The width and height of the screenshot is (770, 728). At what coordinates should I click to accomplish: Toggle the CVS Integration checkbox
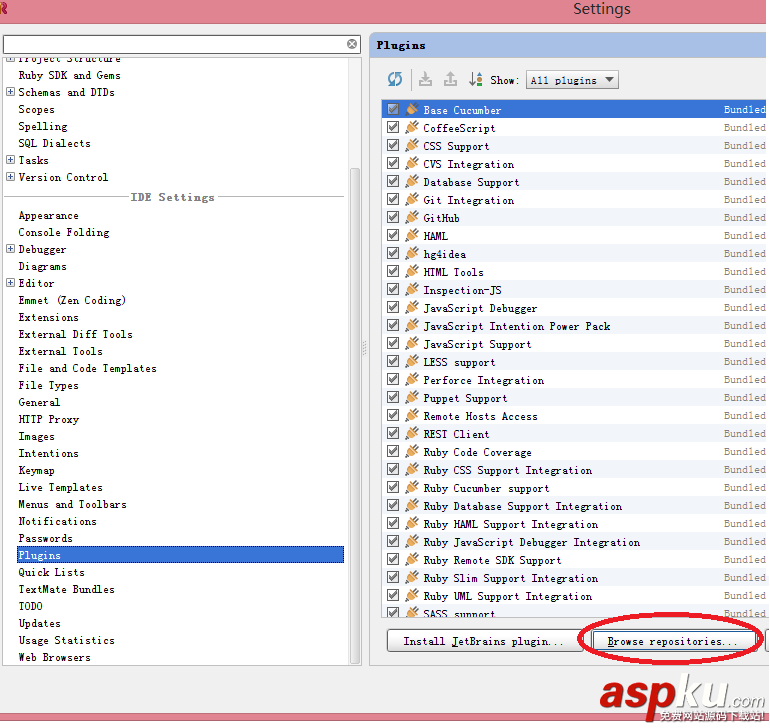pos(393,163)
